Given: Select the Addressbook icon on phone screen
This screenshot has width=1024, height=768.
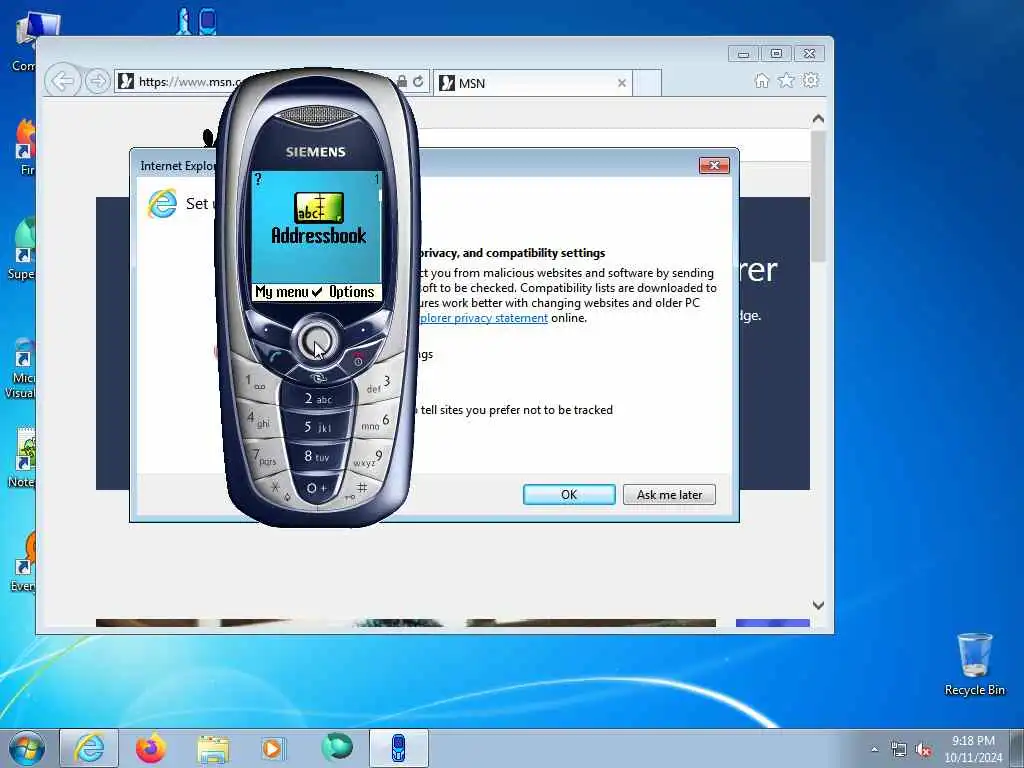Looking at the screenshot, I should click(319, 208).
